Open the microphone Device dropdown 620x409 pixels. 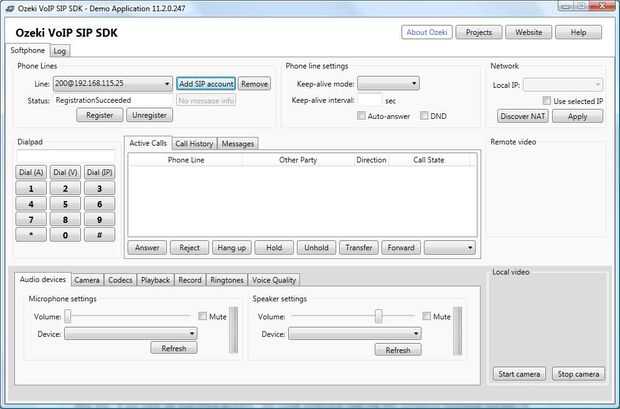[x=131, y=333]
